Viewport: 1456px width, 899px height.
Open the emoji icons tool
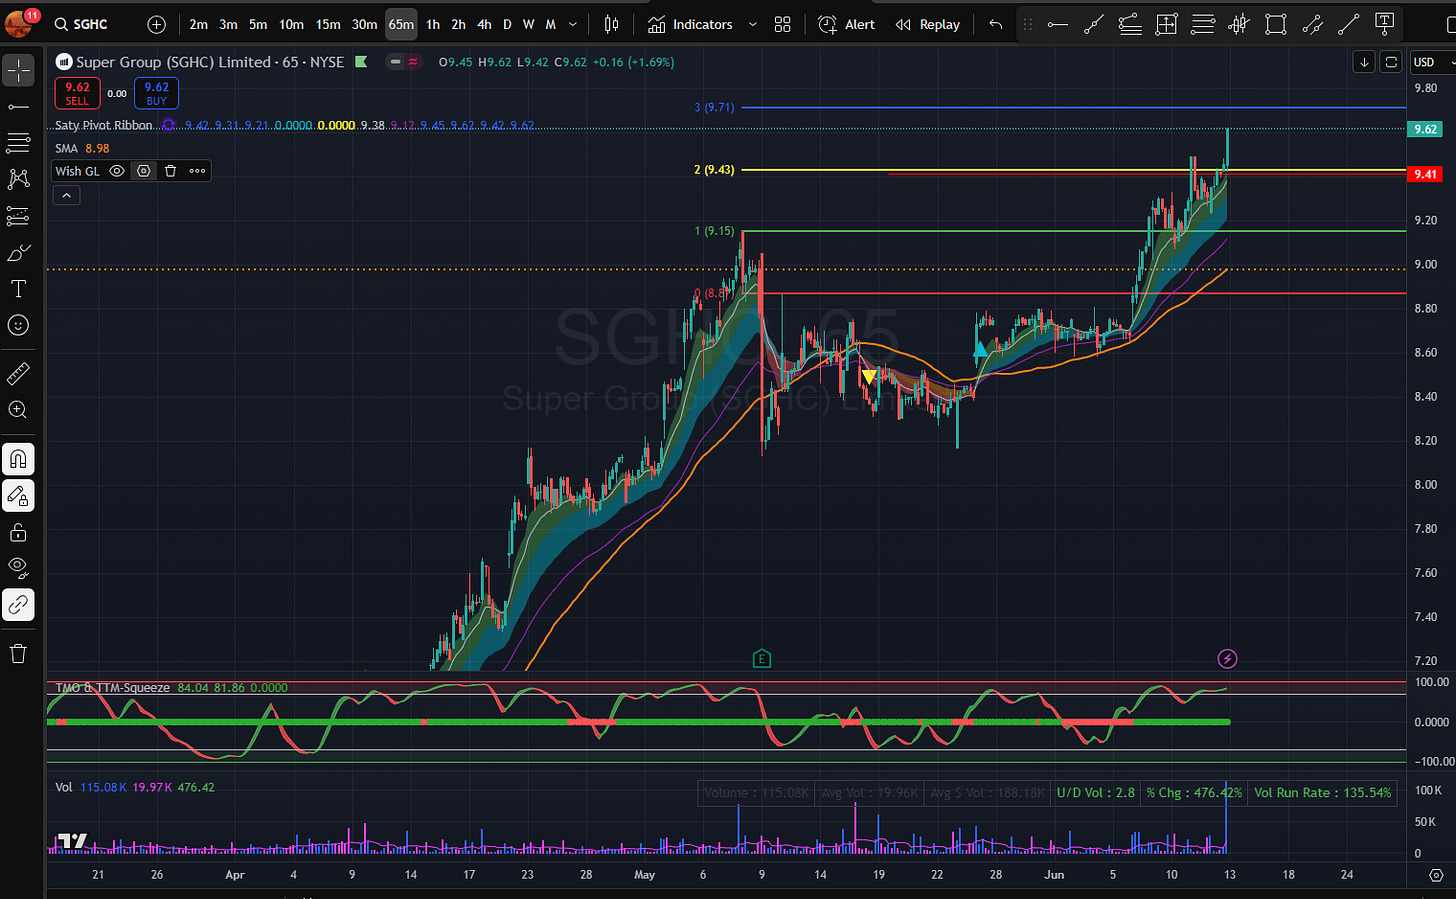pos(18,325)
